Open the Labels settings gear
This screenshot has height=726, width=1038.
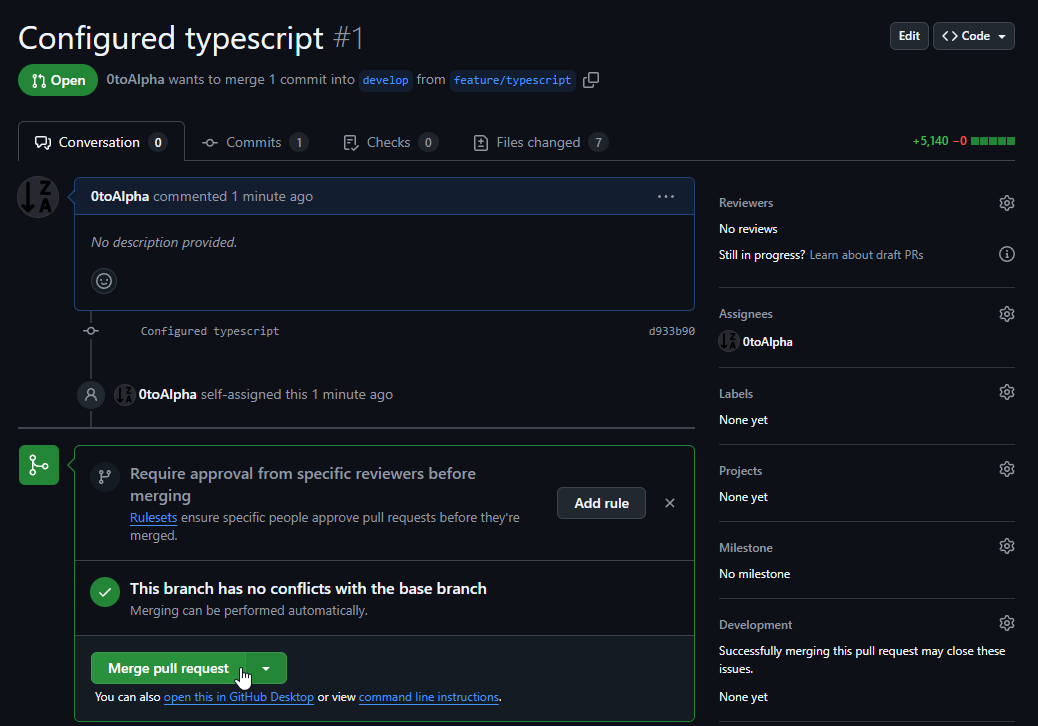pos(1007,391)
